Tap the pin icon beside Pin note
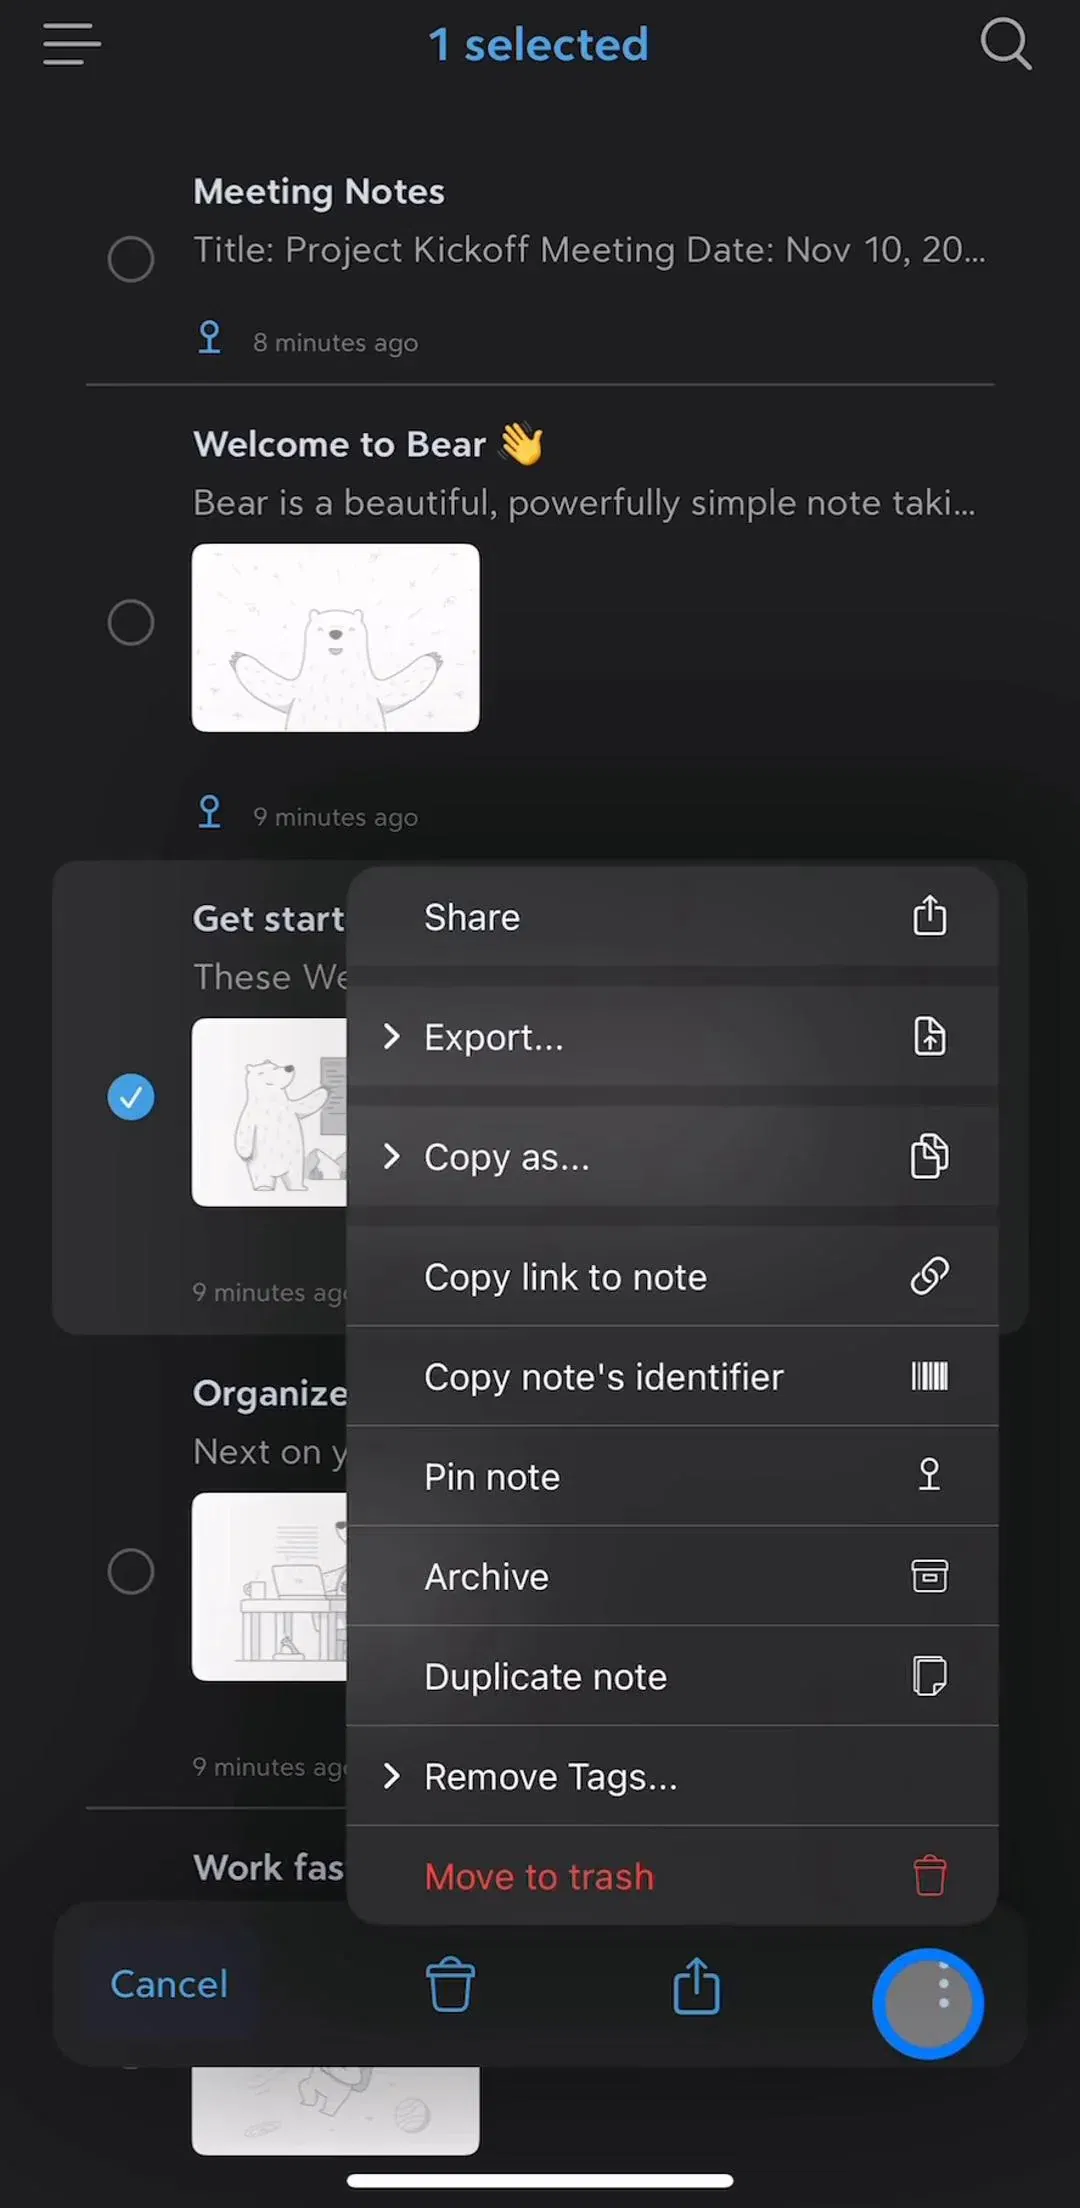 click(x=929, y=1475)
